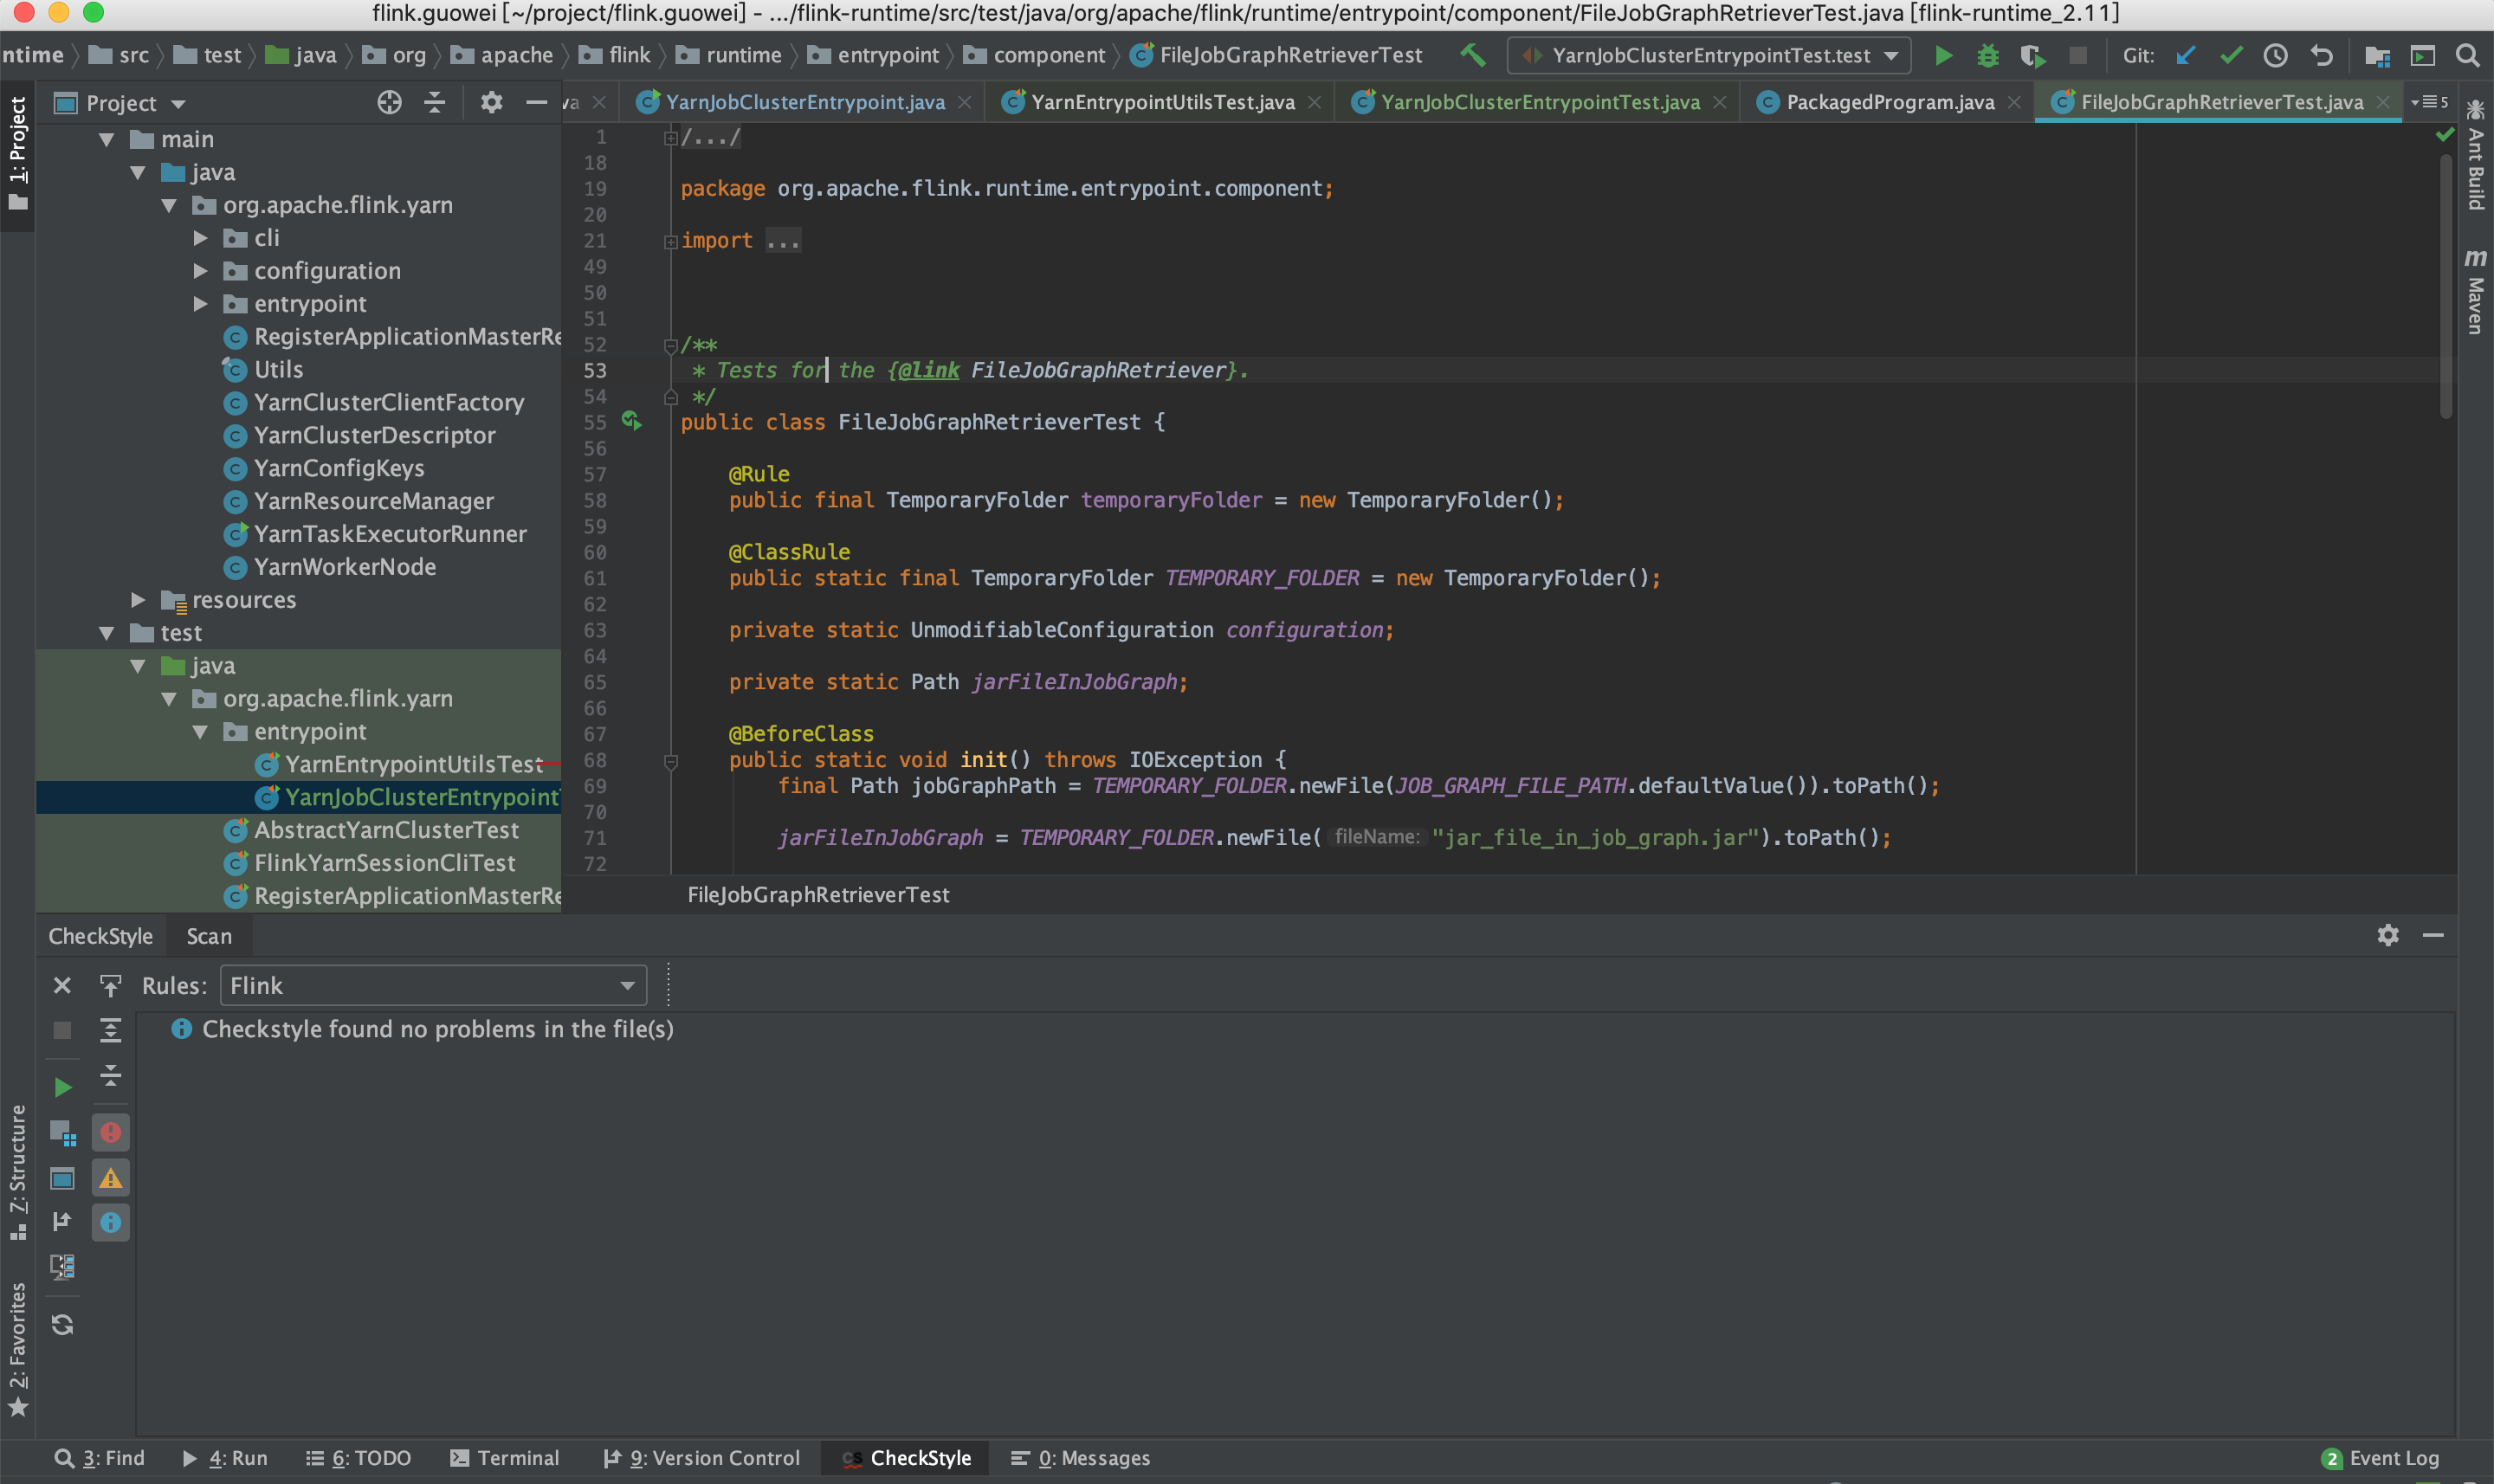
Task: Click Git update project arrow icon
Action: (2186, 56)
